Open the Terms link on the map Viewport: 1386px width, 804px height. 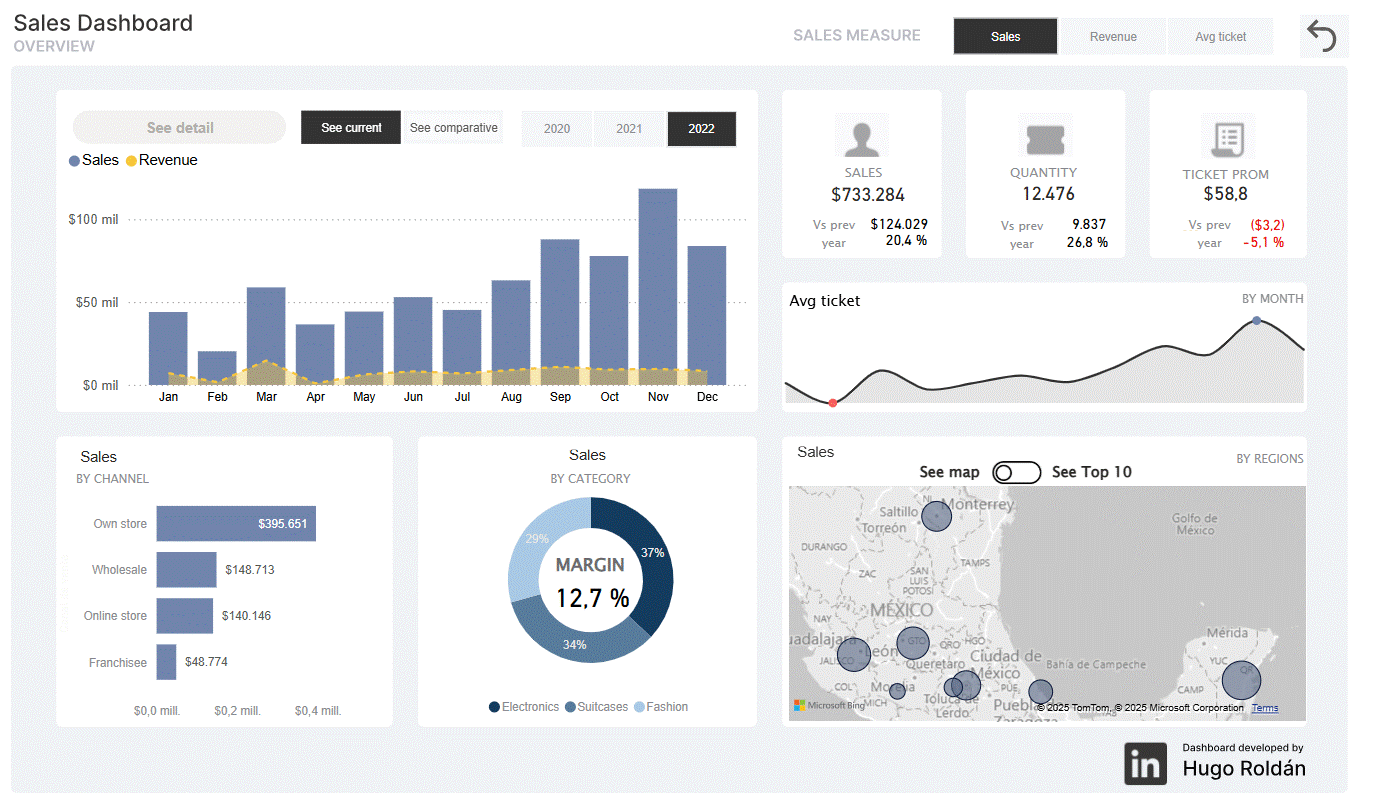pyautogui.click(x=1264, y=708)
